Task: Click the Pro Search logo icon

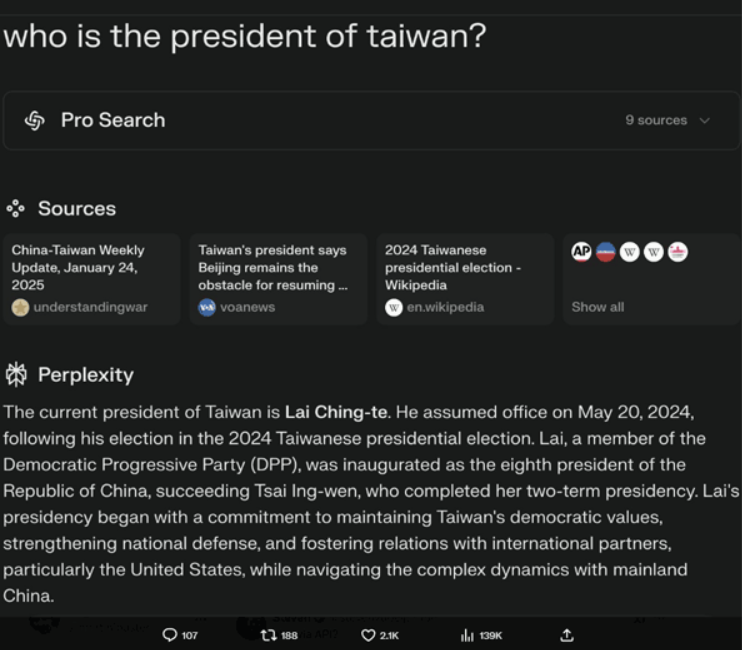Action: point(35,120)
